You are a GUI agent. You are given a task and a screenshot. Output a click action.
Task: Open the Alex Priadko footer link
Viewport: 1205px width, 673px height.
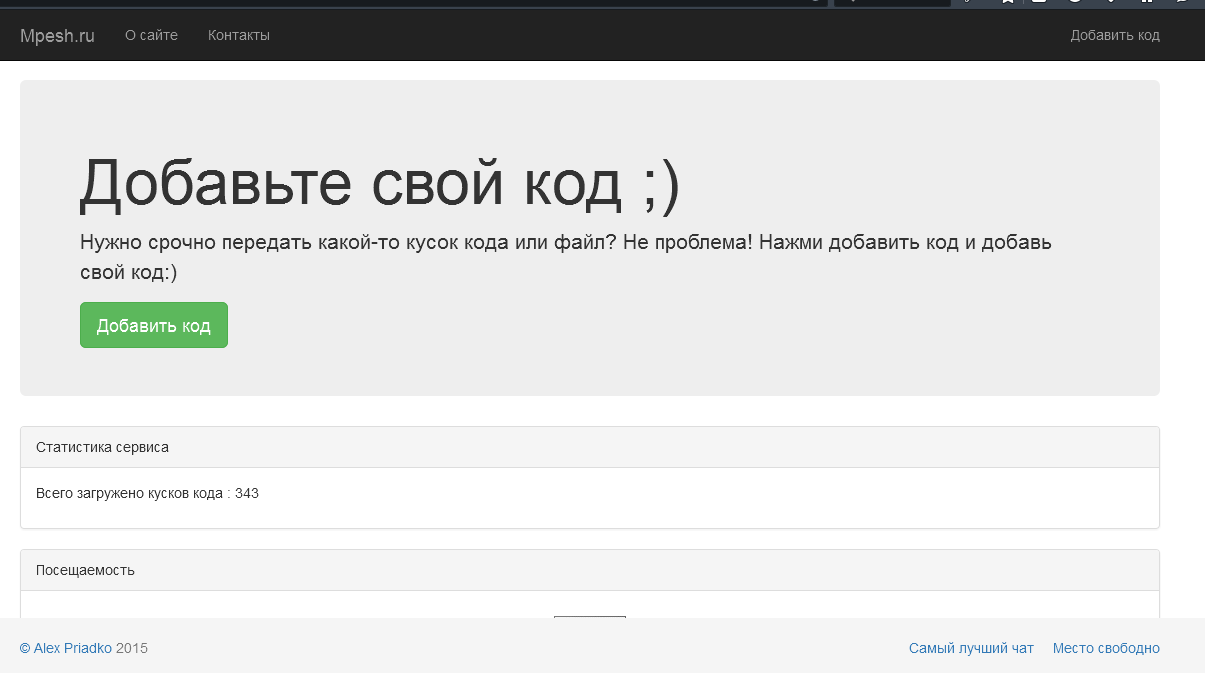pyautogui.click(x=66, y=648)
